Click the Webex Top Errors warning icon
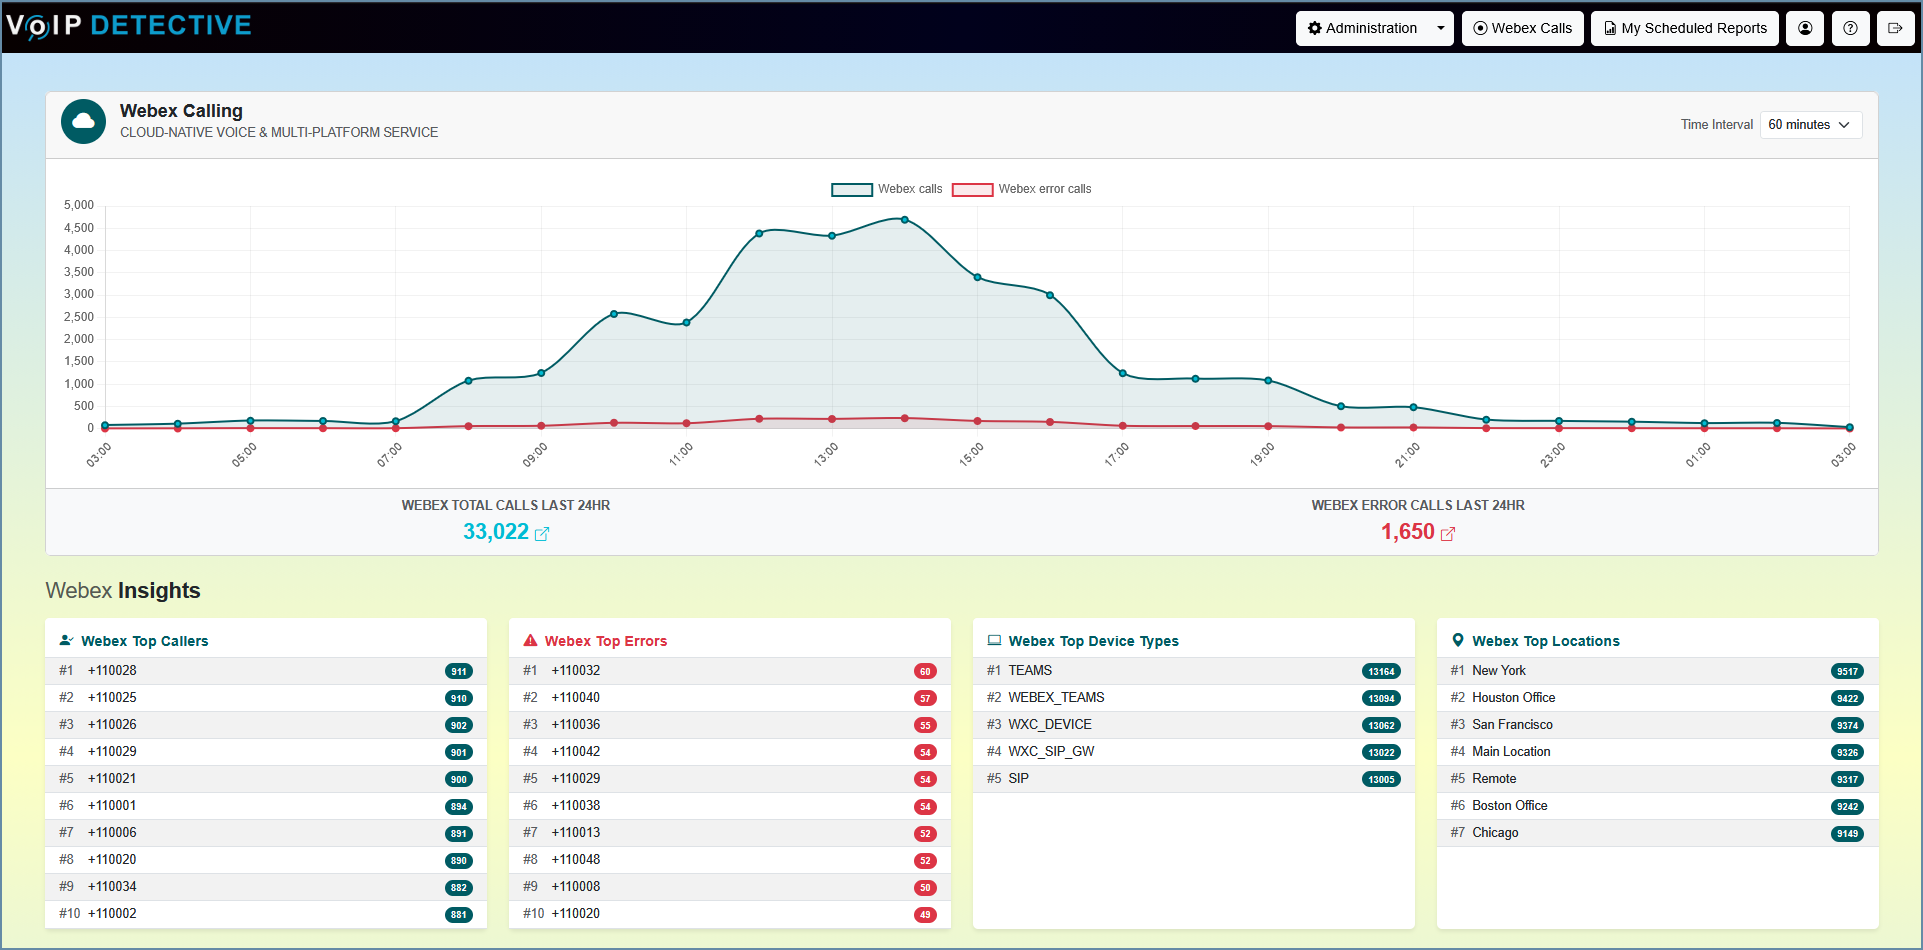The image size is (1923, 950). point(530,641)
